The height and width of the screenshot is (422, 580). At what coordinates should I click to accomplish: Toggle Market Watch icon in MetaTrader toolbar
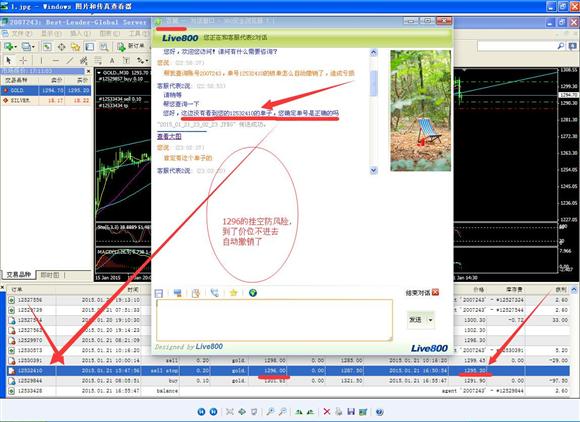47,47
